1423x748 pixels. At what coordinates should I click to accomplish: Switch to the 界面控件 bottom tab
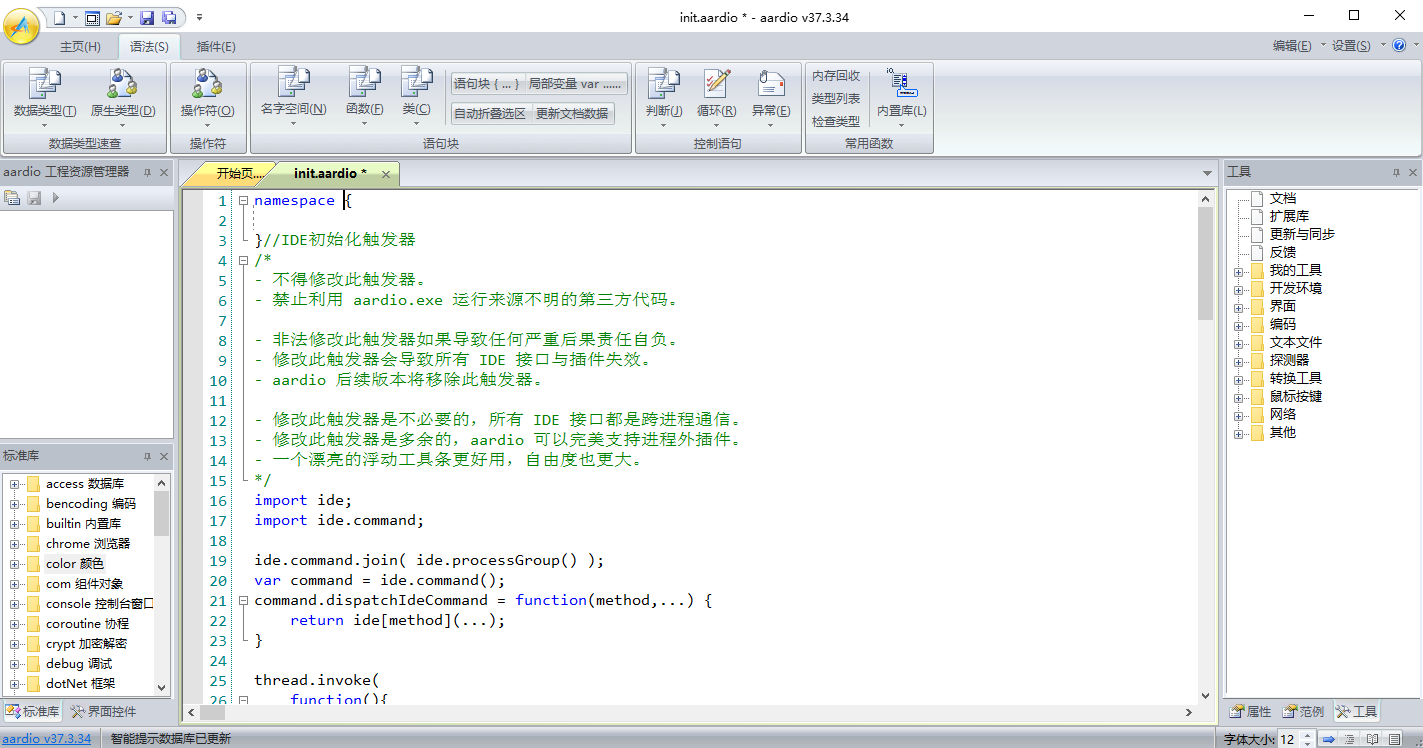(x=103, y=712)
